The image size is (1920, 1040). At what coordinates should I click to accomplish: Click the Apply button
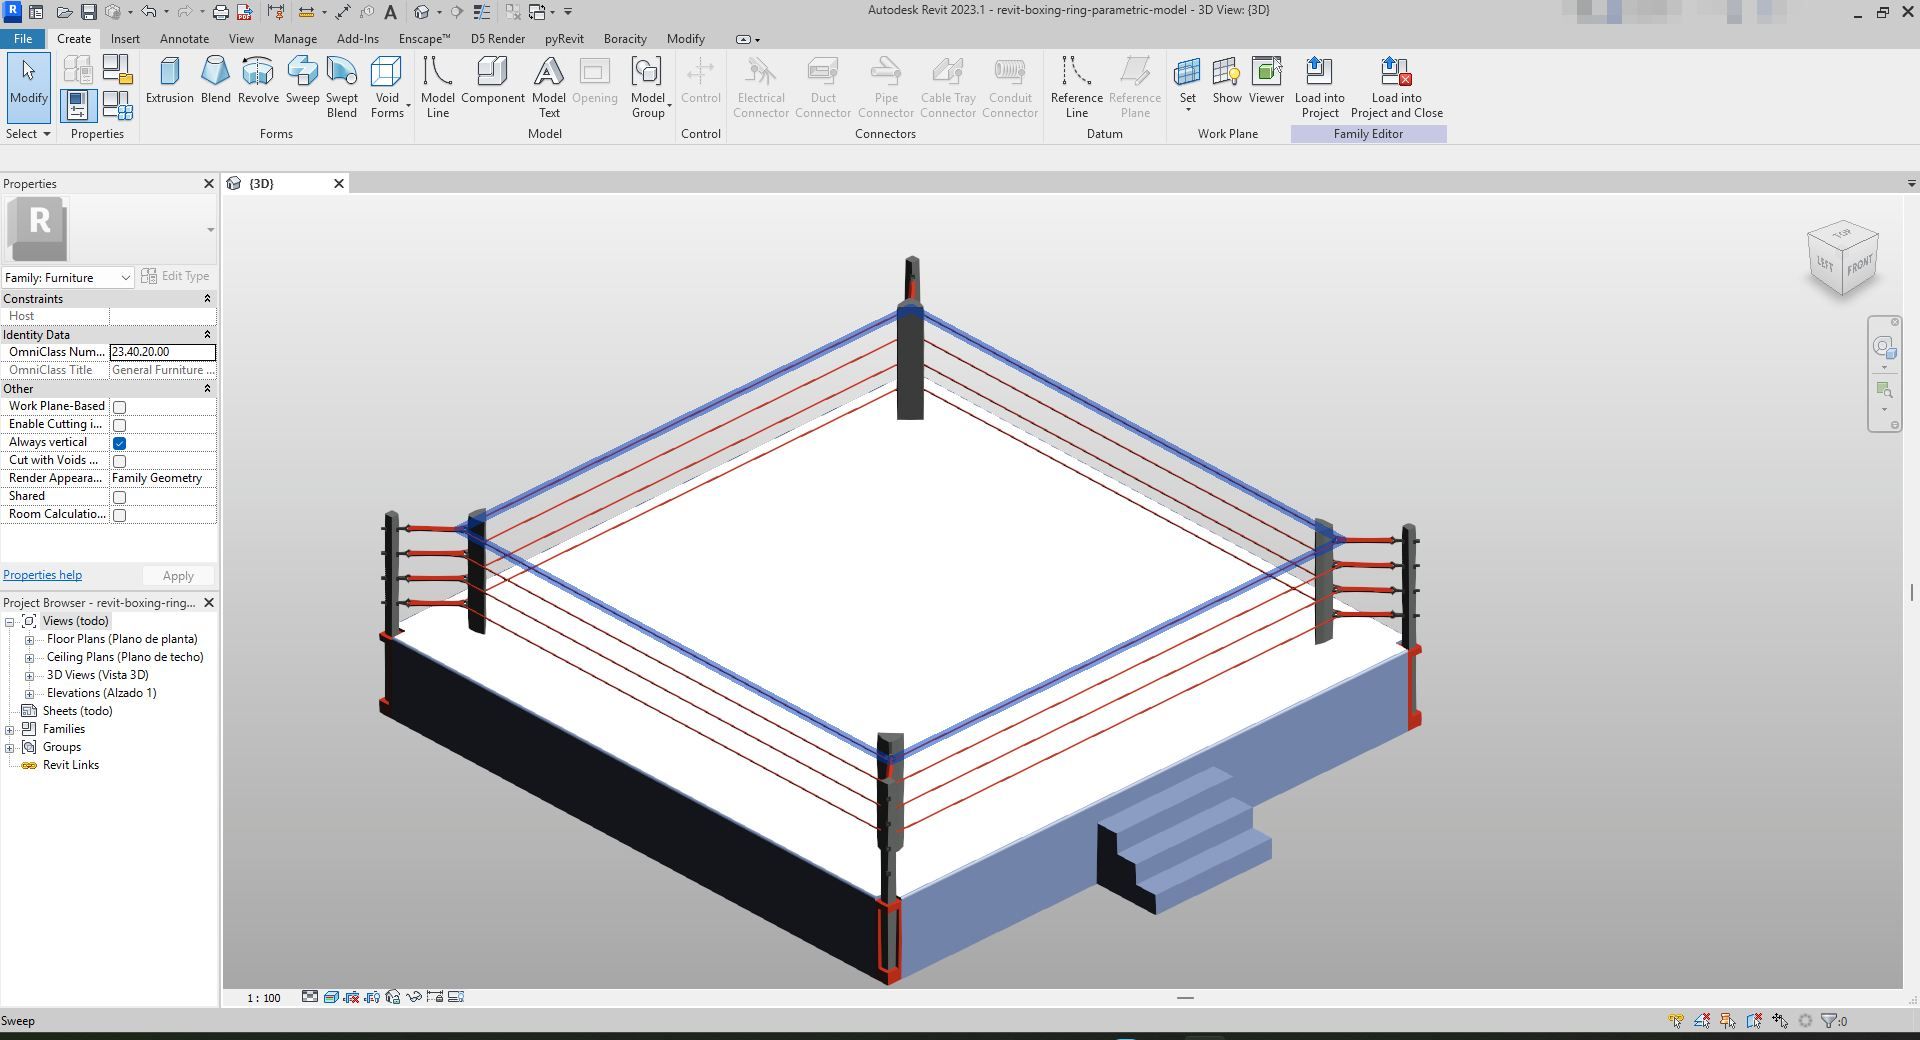point(178,576)
